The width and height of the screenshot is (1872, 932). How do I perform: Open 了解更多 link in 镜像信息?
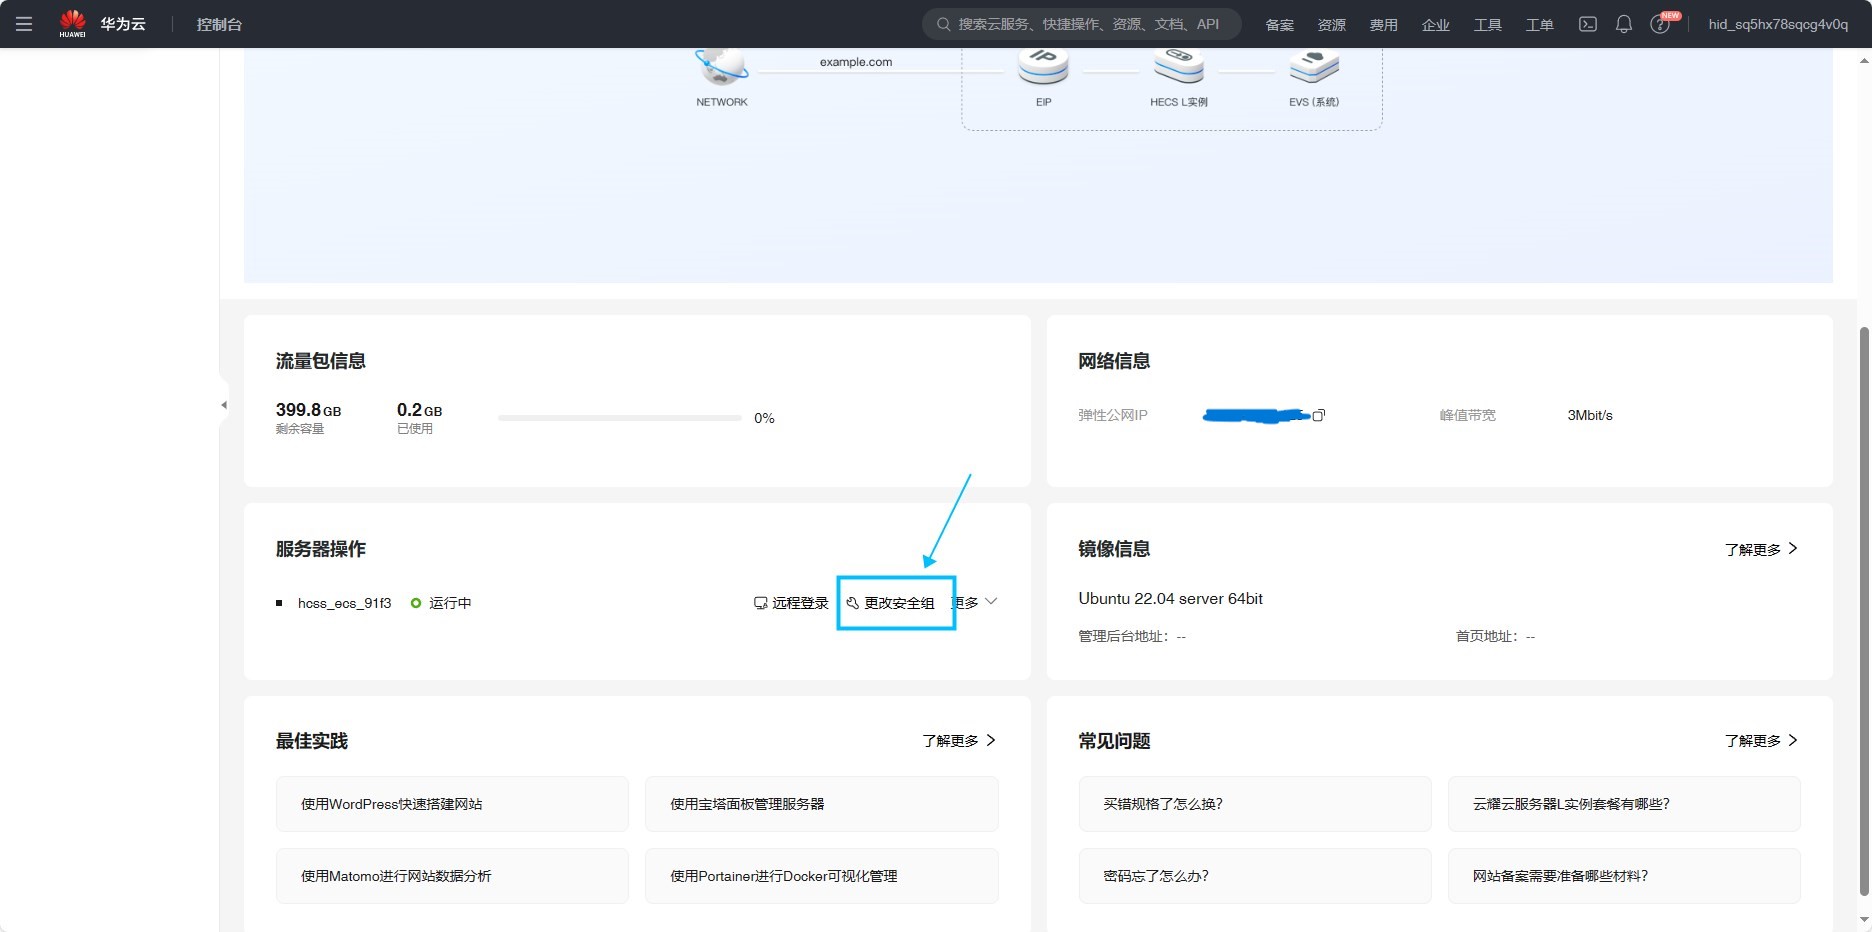click(1761, 549)
